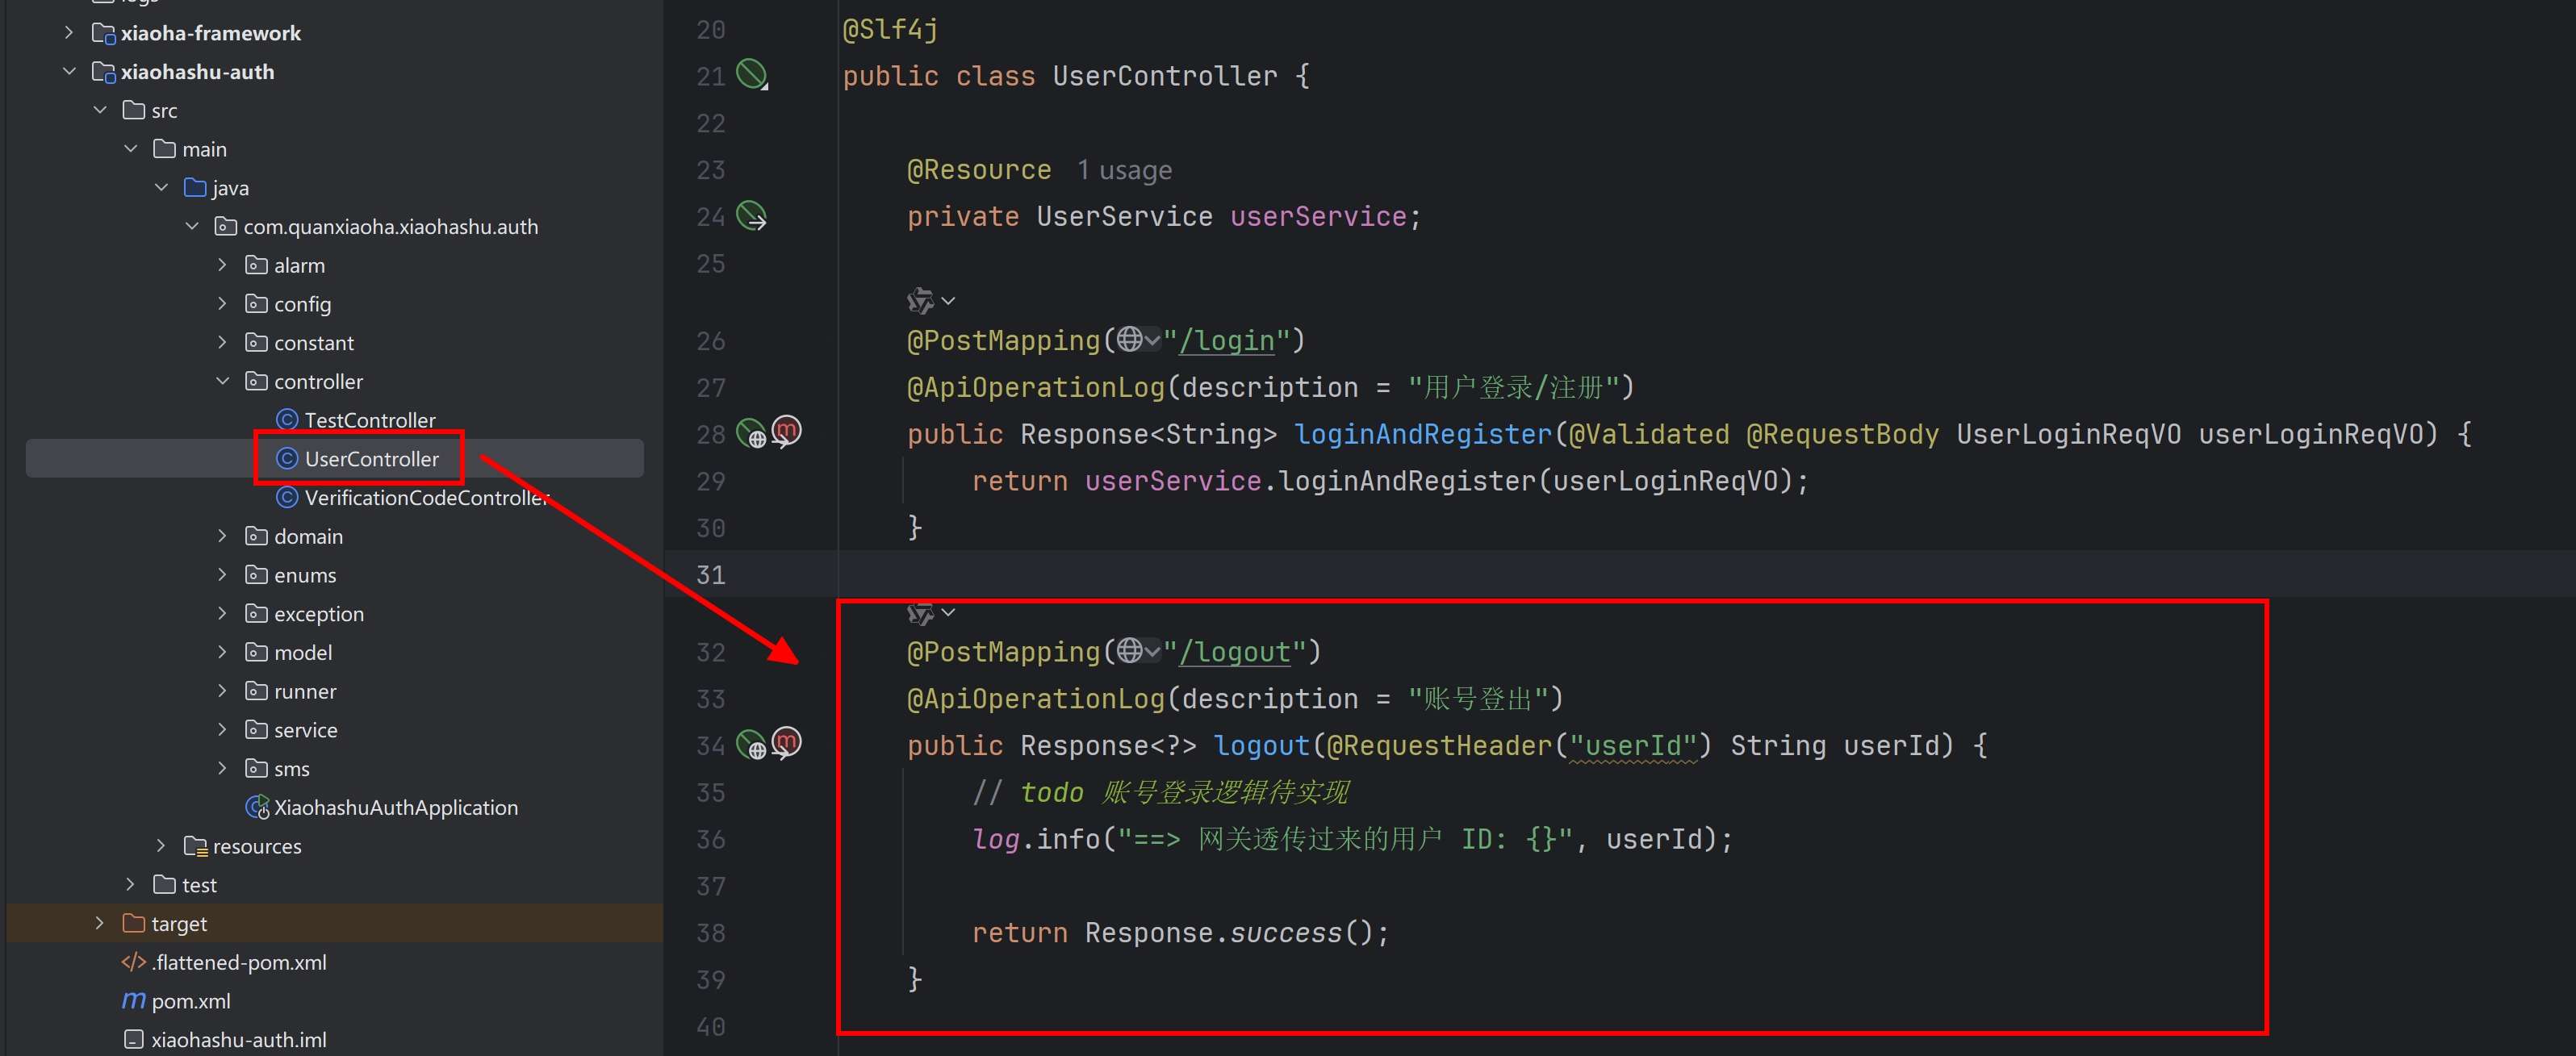2576x1056 pixels.
Task: Click the globe icon before the /login URL
Action: click(x=1130, y=340)
